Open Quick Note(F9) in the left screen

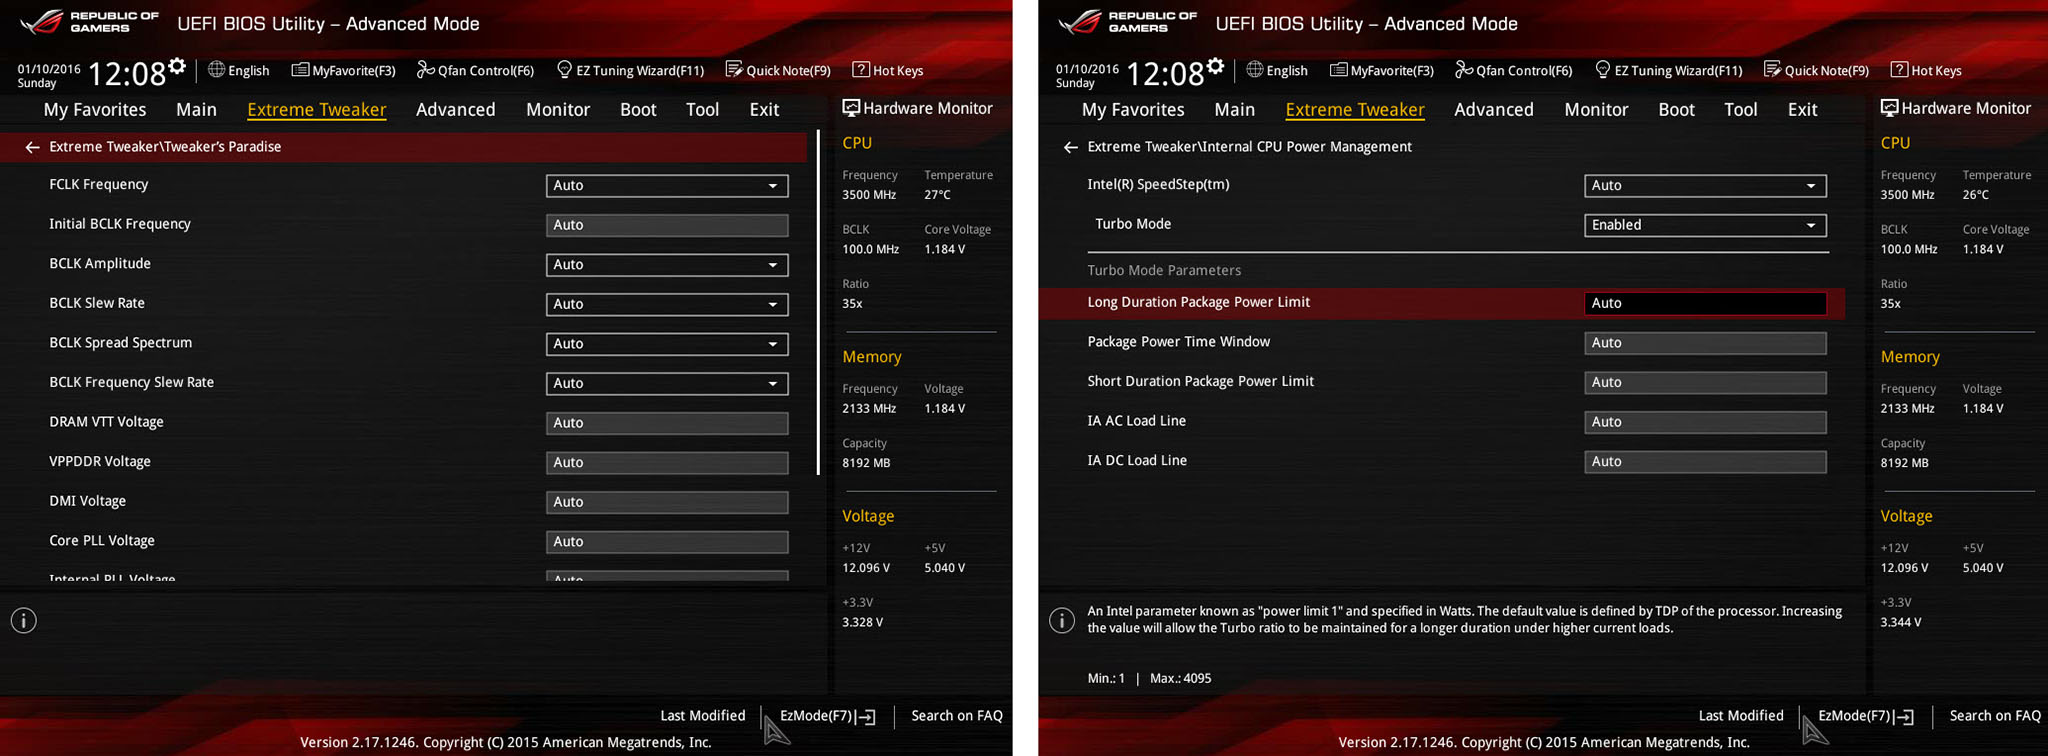click(x=778, y=70)
